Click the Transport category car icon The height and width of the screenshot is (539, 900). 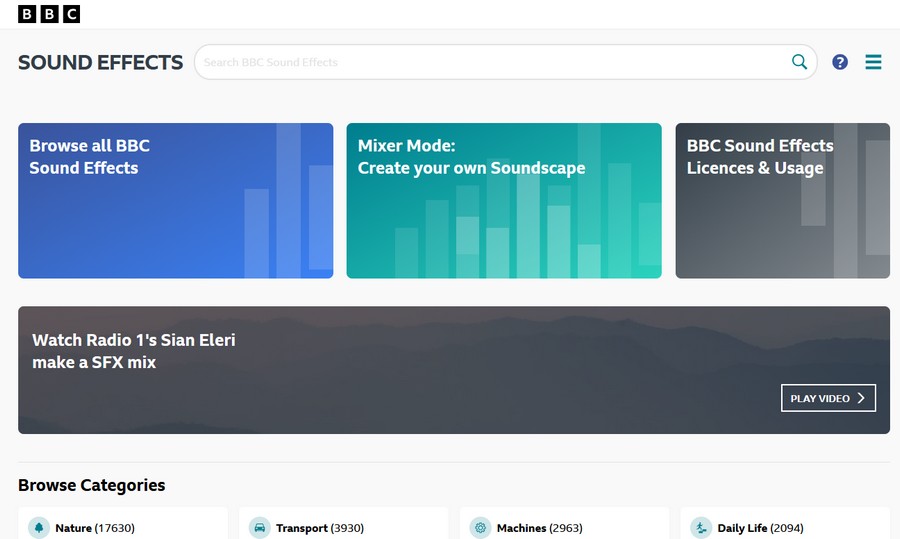[x=259, y=528]
